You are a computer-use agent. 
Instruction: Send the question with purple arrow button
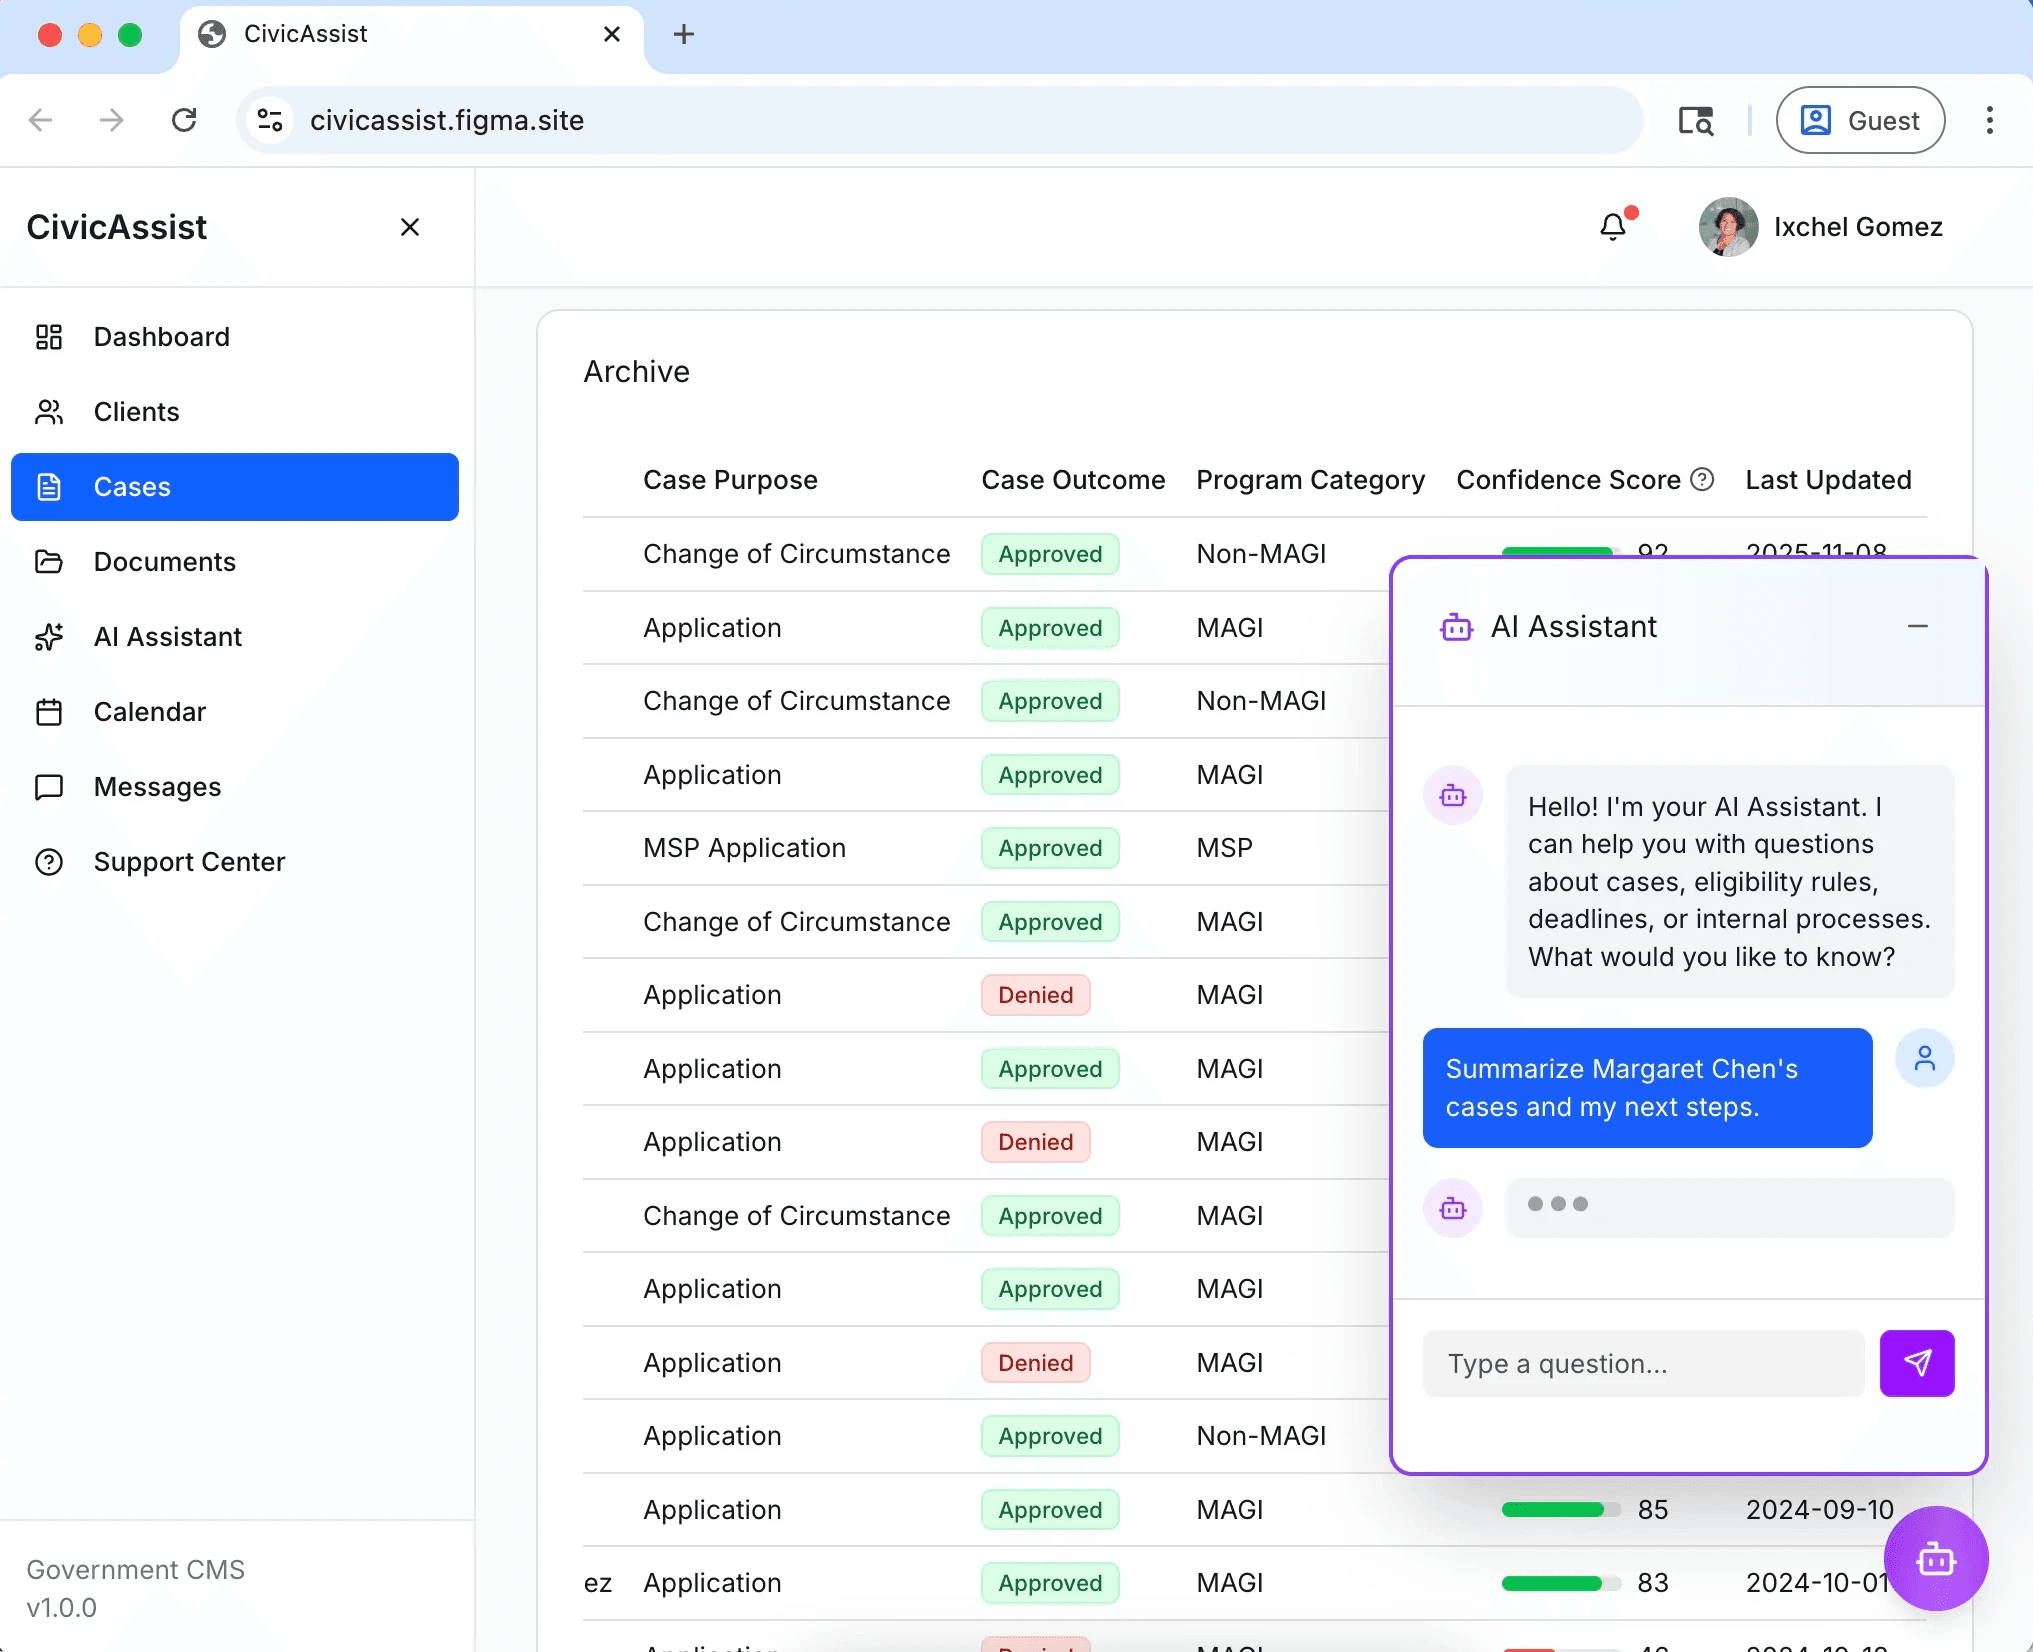coord(1916,1363)
